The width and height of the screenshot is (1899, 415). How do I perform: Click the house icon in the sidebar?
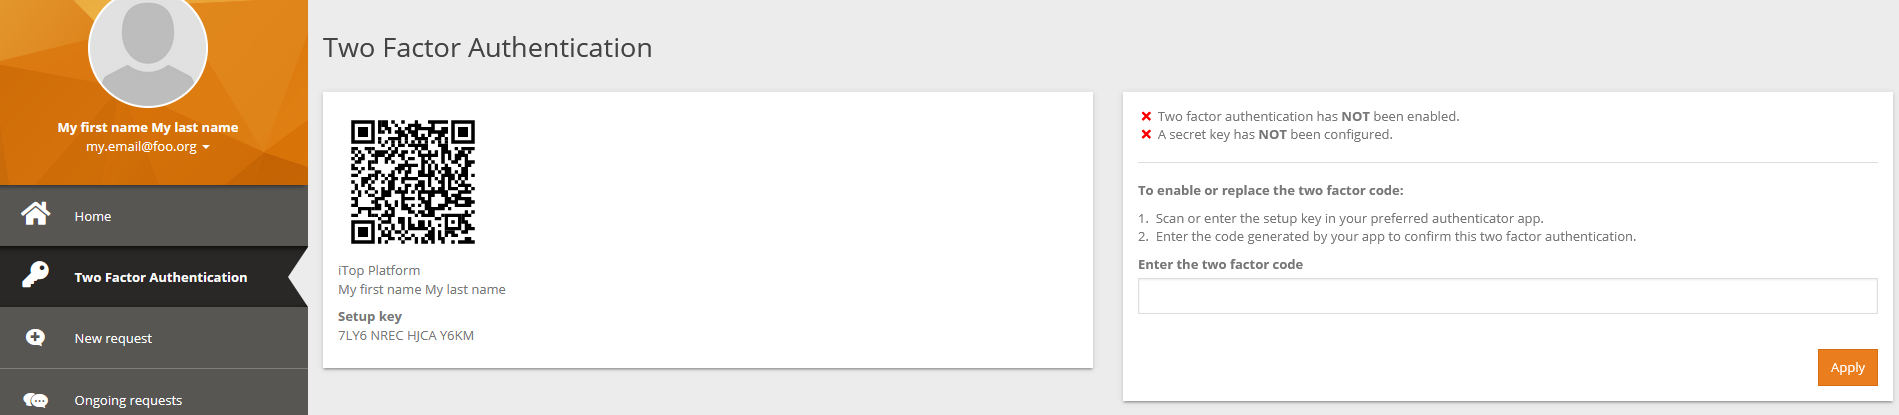[36, 214]
